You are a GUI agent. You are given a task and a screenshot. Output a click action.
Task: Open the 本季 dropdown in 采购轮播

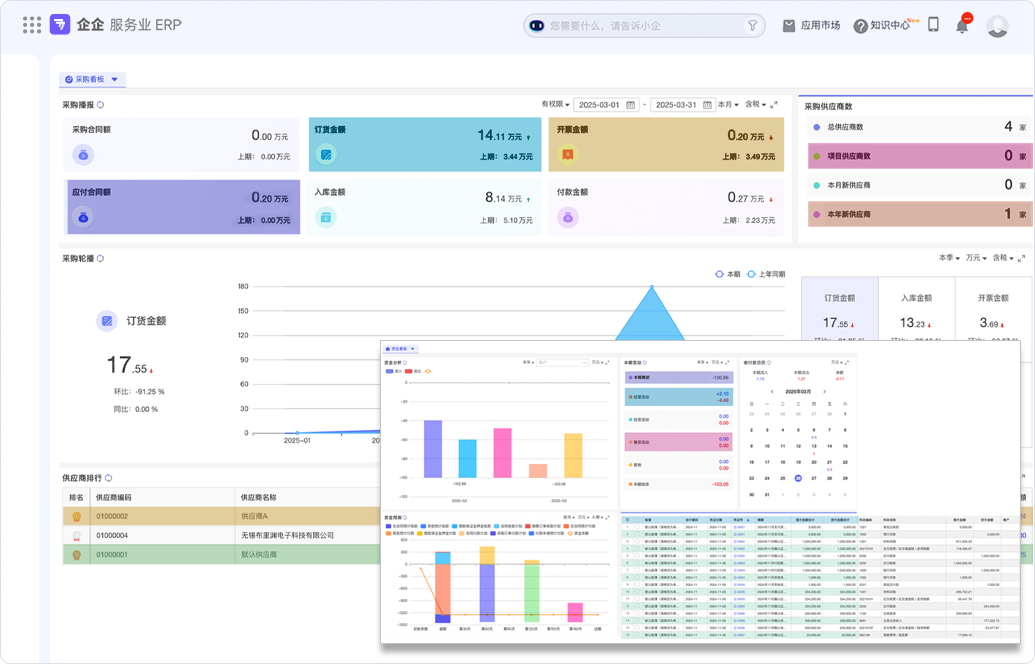pos(949,258)
